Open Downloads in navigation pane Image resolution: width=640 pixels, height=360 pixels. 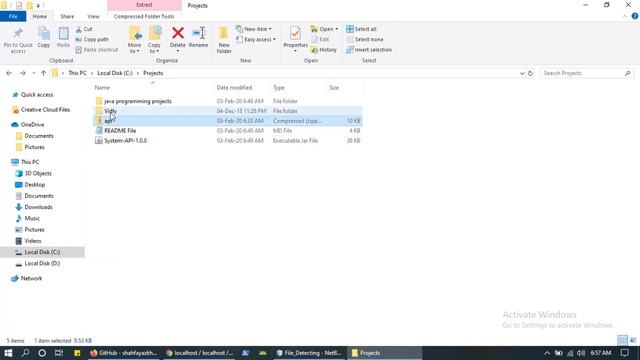(38, 207)
